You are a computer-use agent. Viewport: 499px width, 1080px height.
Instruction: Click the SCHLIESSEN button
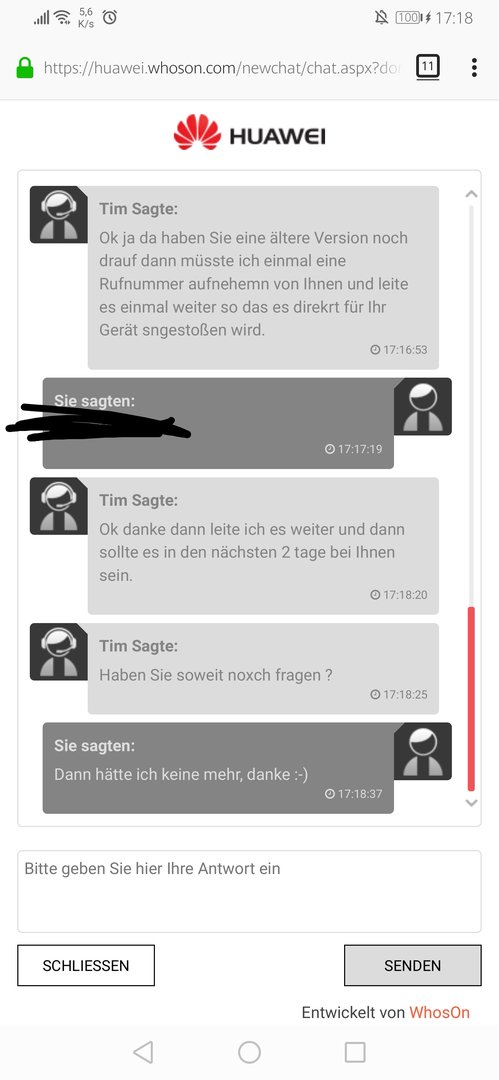86,966
